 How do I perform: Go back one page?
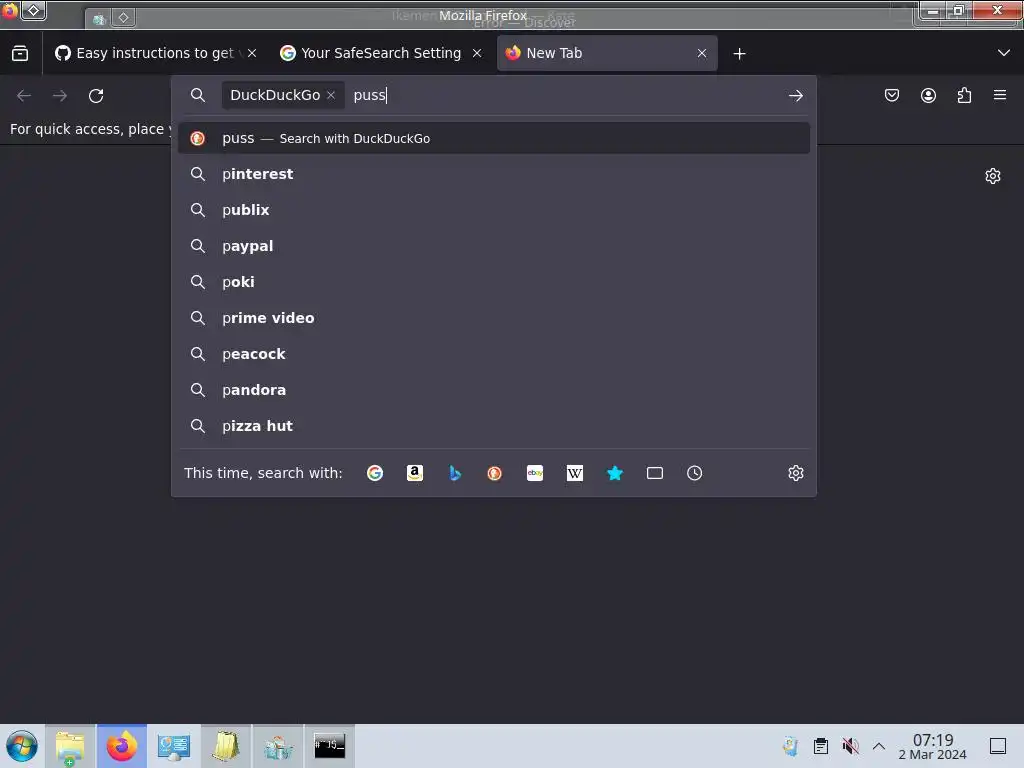tap(24, 95)
